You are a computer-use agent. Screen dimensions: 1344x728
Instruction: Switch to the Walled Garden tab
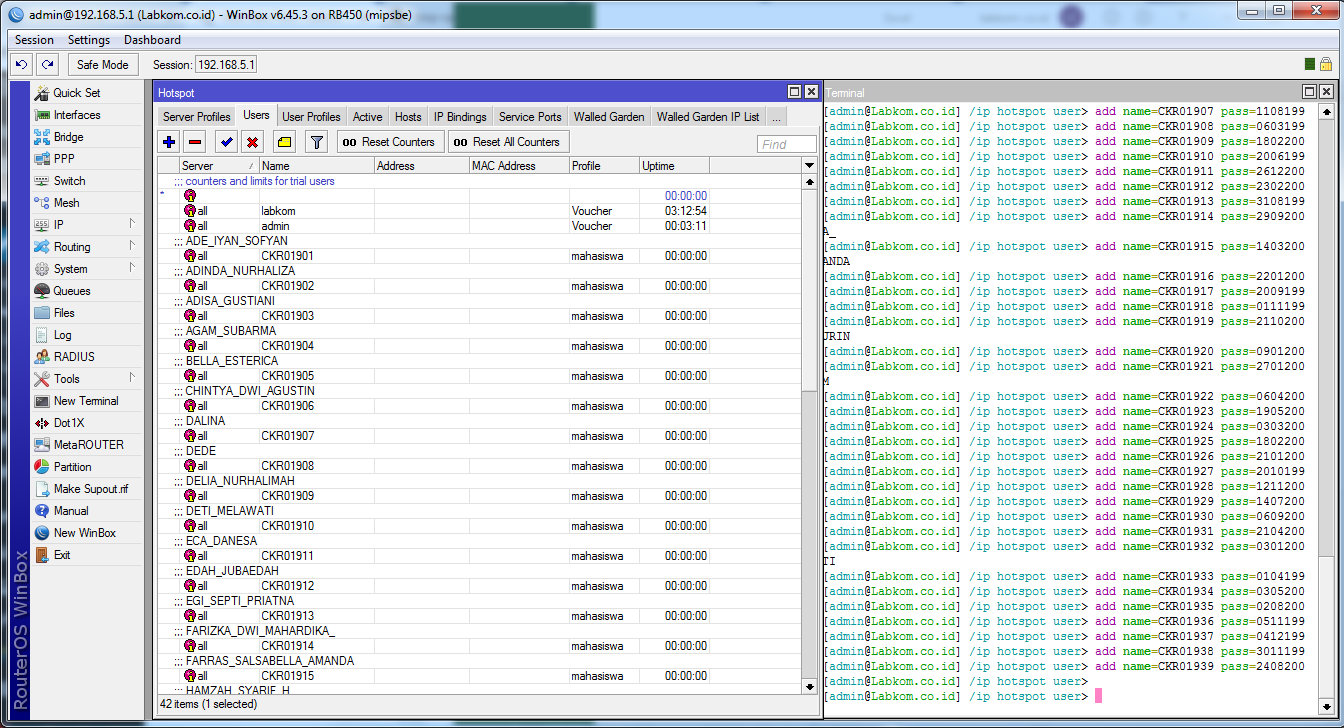(609, 117)
